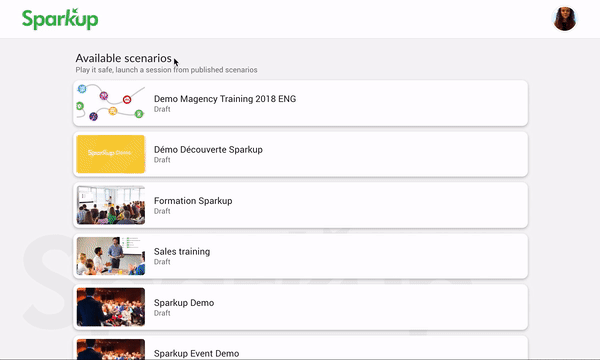
Task: Click Draft status under Sparkup Demo
Action: point(162,313)
